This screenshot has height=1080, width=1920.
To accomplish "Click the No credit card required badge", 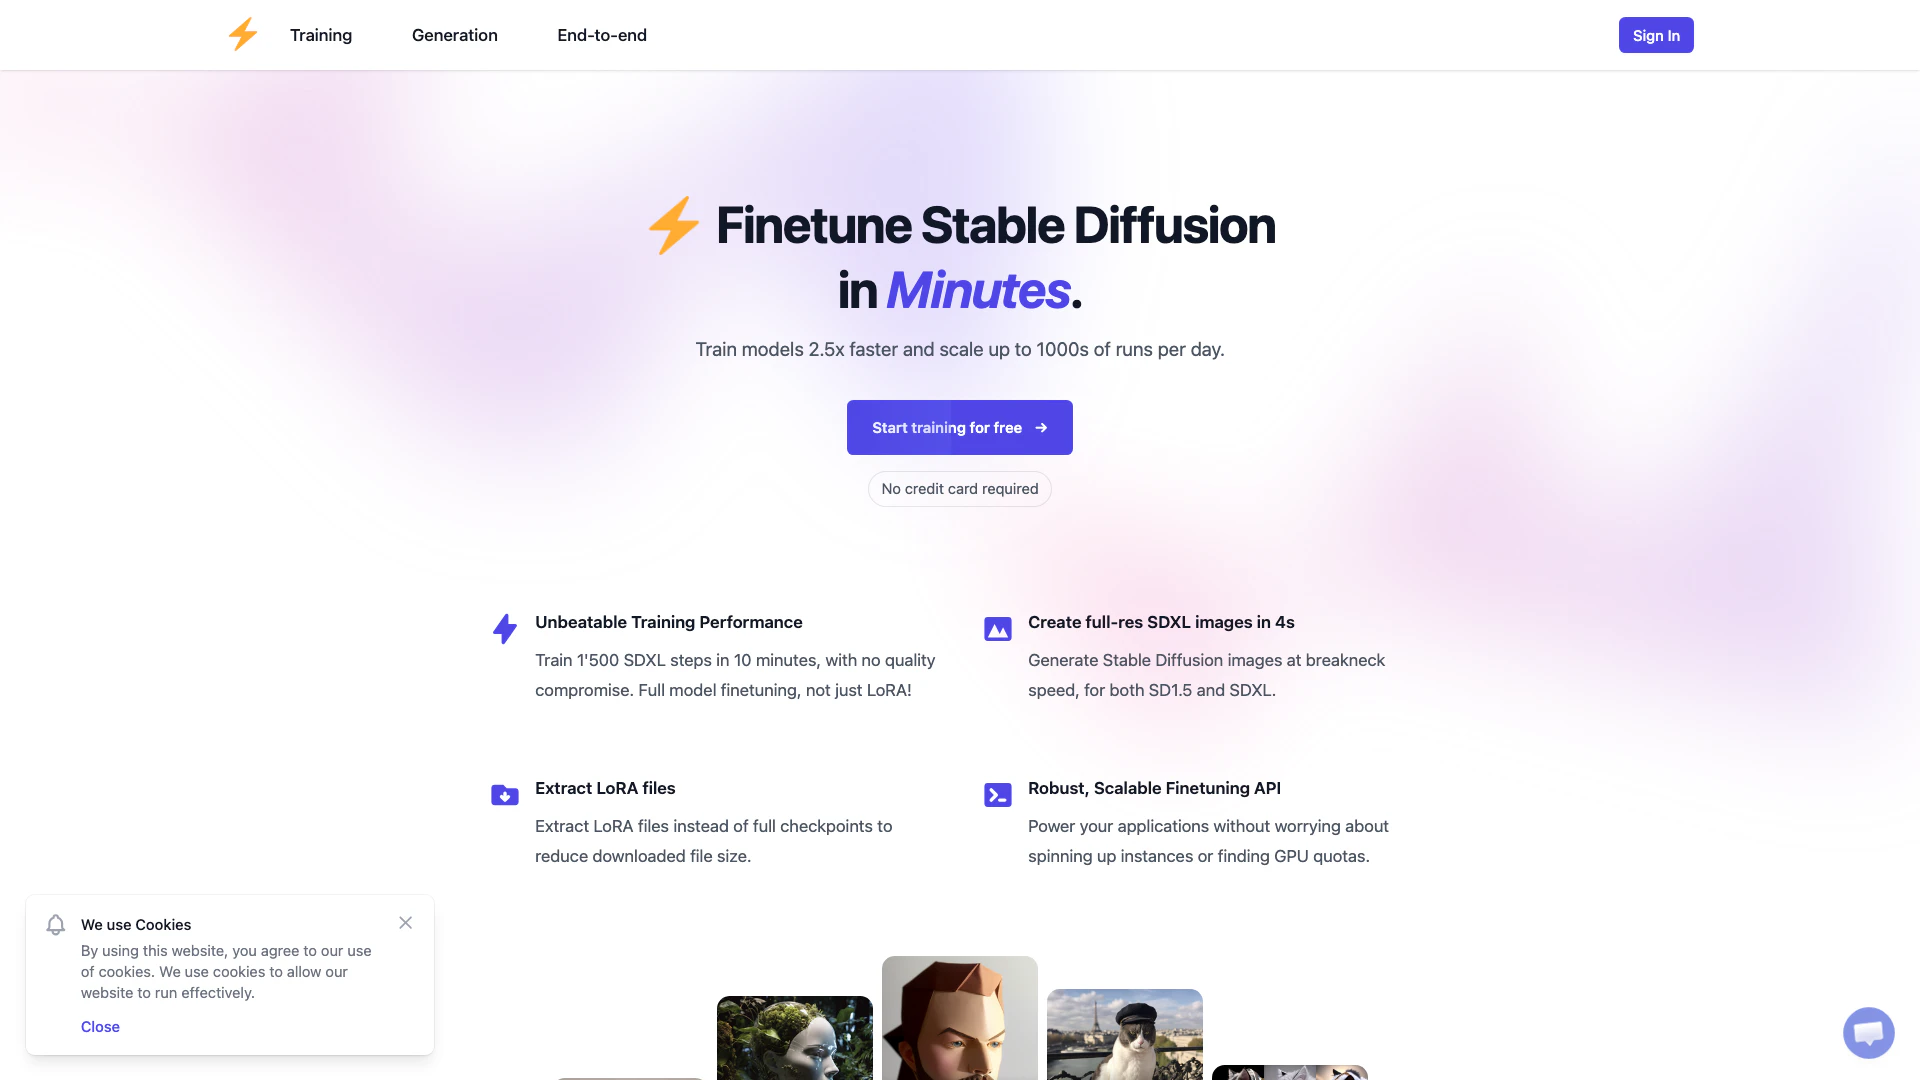I will point(959,489).
